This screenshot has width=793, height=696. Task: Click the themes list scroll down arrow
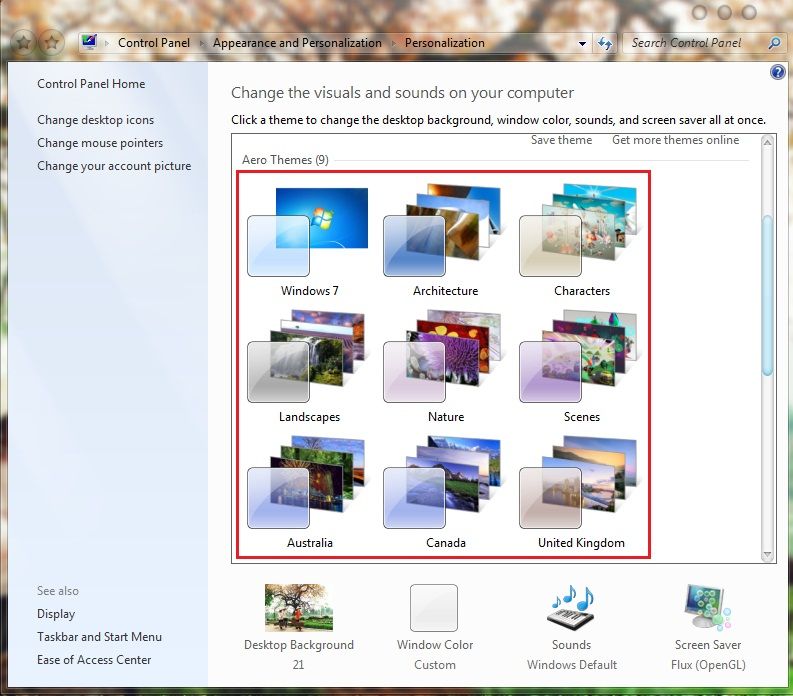767,555
